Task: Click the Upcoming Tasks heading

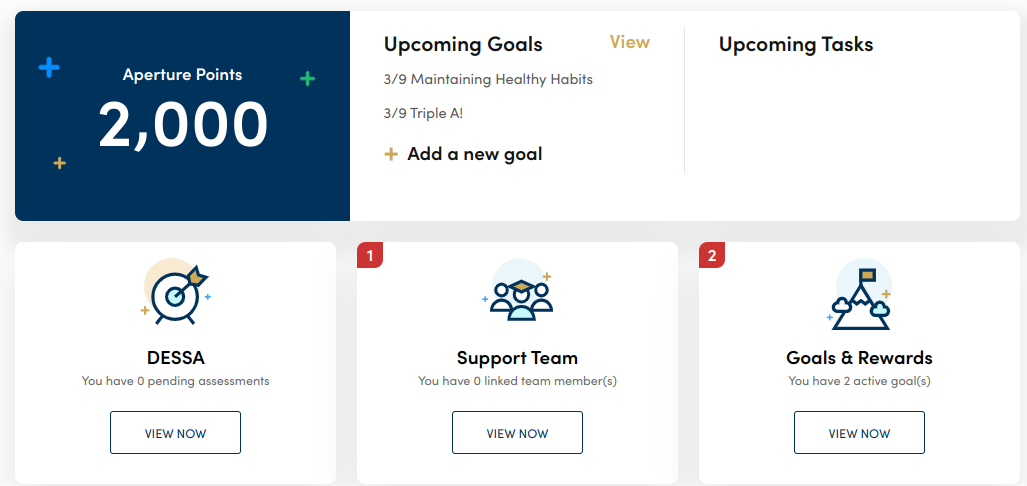Action: 795,44
